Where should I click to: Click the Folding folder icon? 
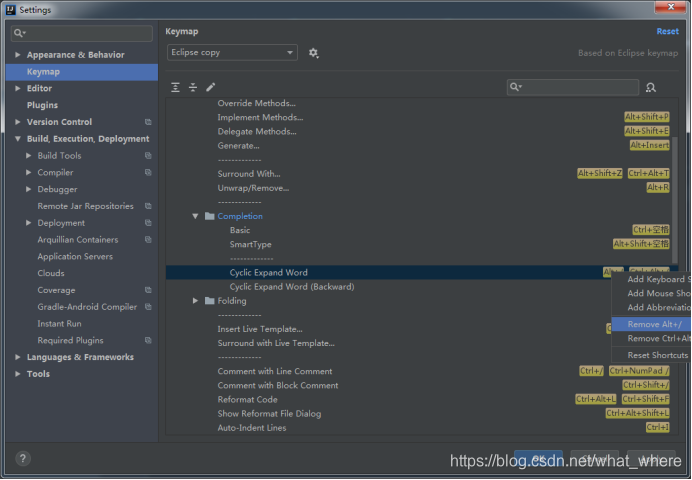coord(210,301)
